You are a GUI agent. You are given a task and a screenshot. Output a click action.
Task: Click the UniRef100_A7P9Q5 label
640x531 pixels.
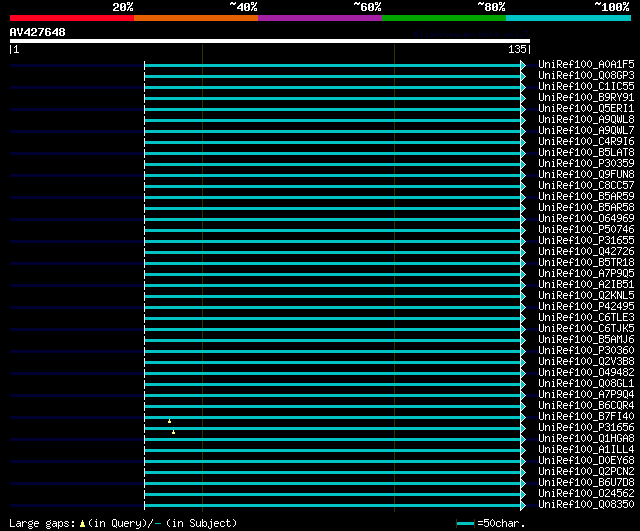[586, 274]
